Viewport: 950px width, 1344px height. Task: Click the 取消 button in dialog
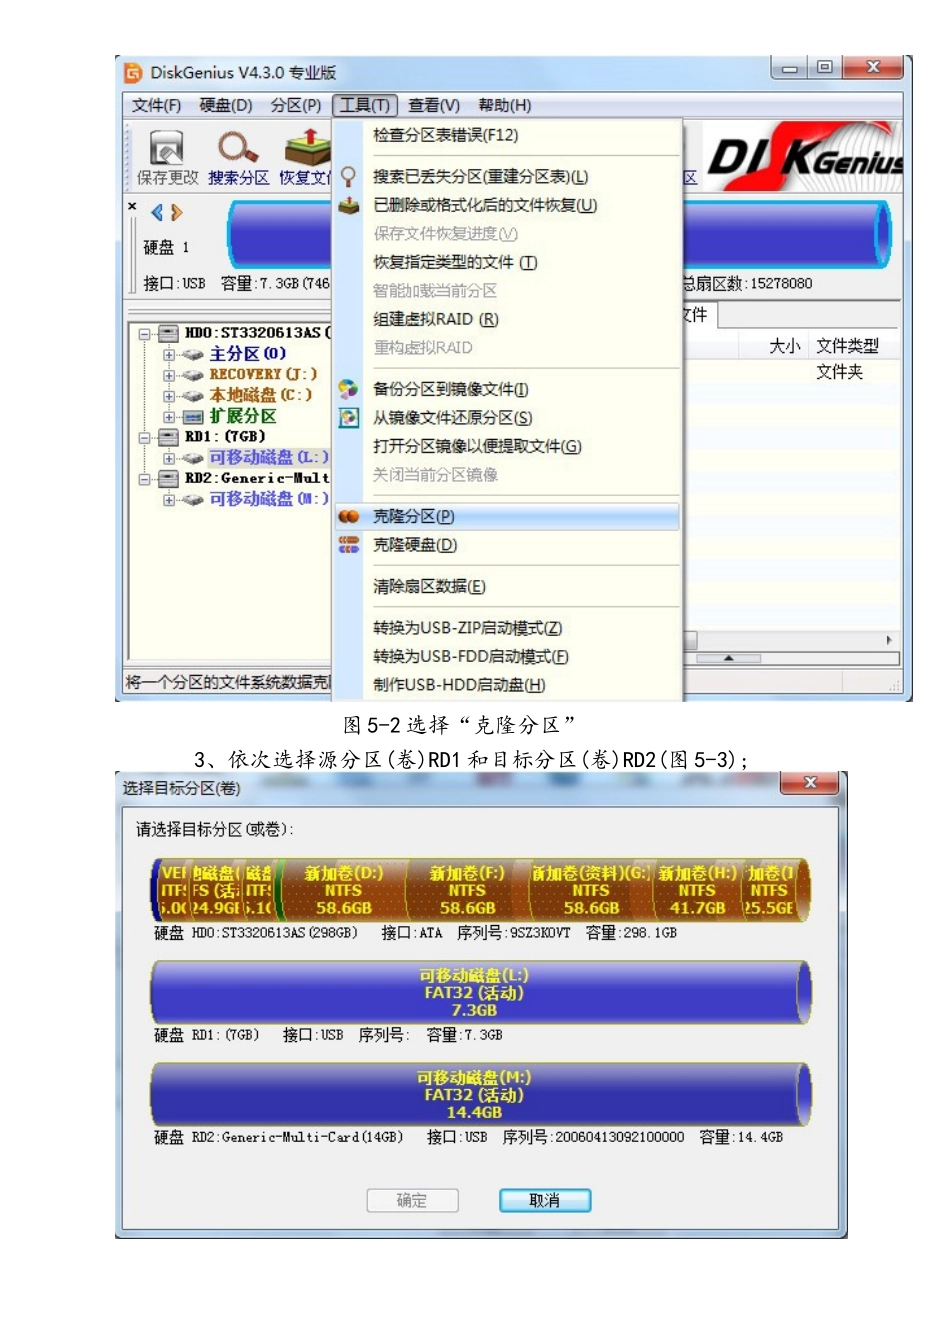pos(545,1200)
